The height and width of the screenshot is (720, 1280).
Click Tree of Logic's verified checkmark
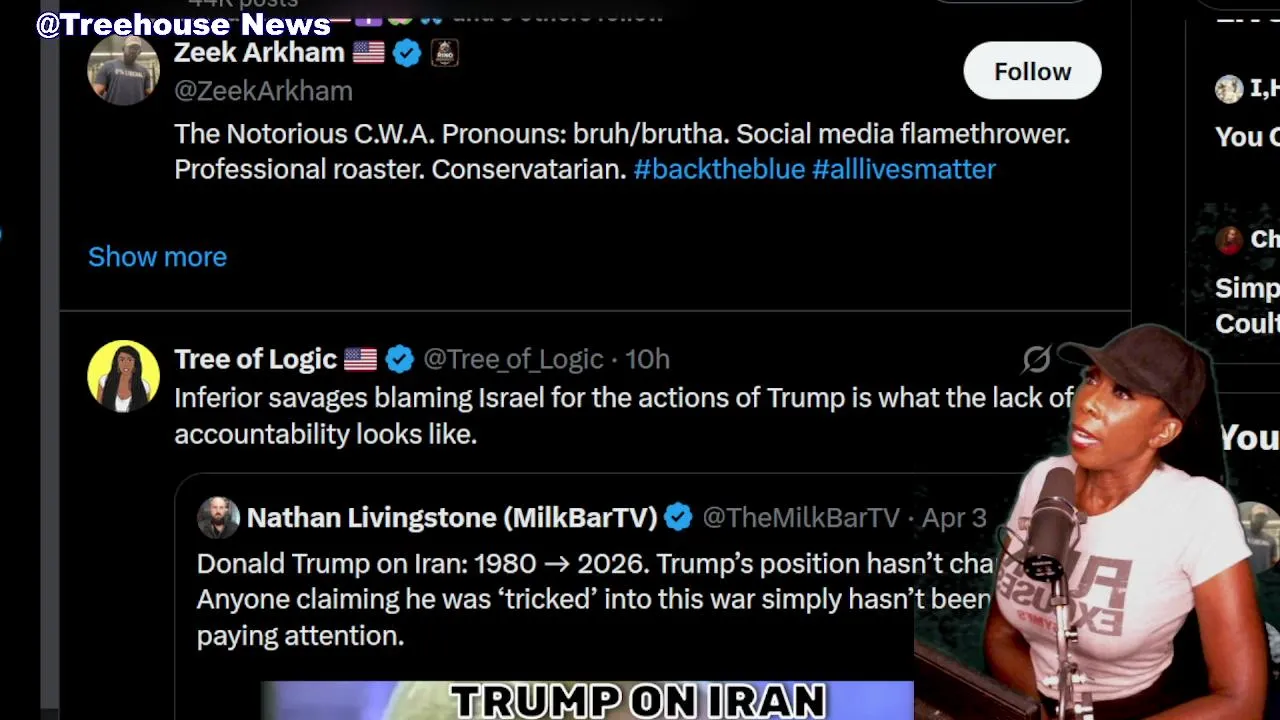400,359
